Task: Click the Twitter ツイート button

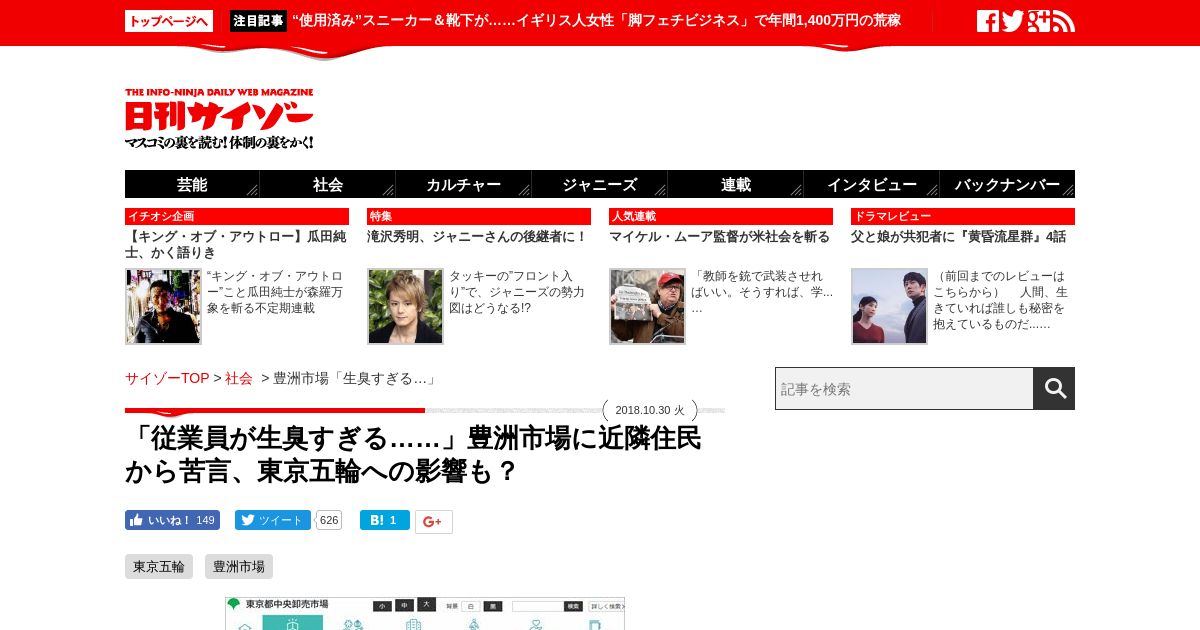Action: click(273, 520)
